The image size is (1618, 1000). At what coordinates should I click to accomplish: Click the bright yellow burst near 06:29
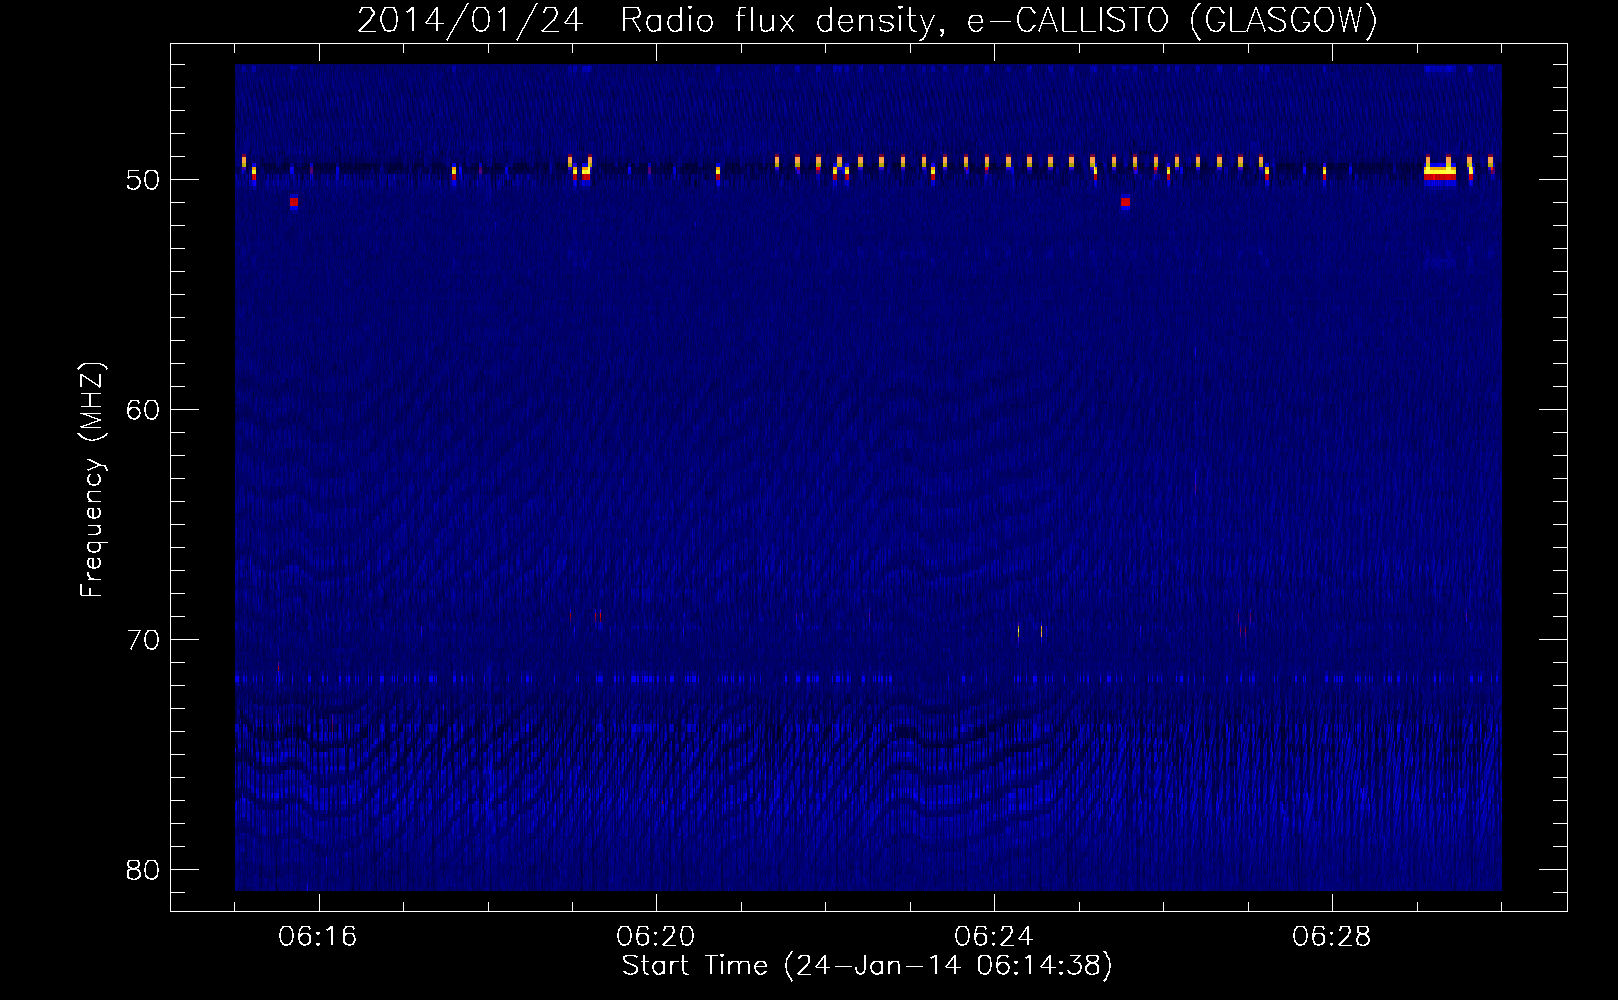click(1440, 171)
